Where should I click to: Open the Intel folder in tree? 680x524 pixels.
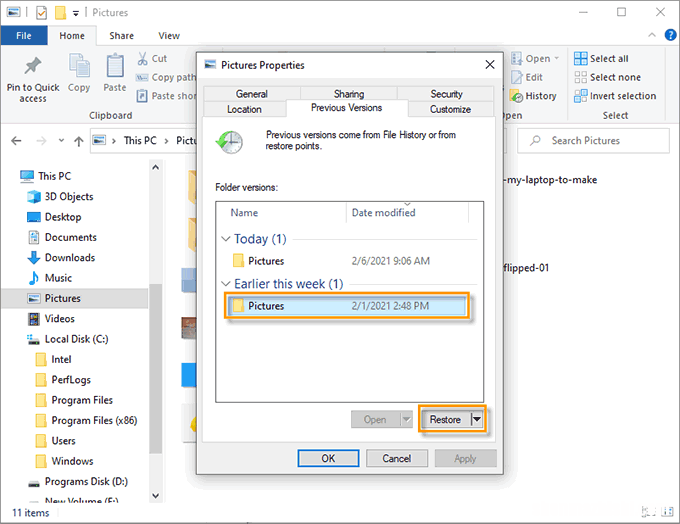point(53,360)
